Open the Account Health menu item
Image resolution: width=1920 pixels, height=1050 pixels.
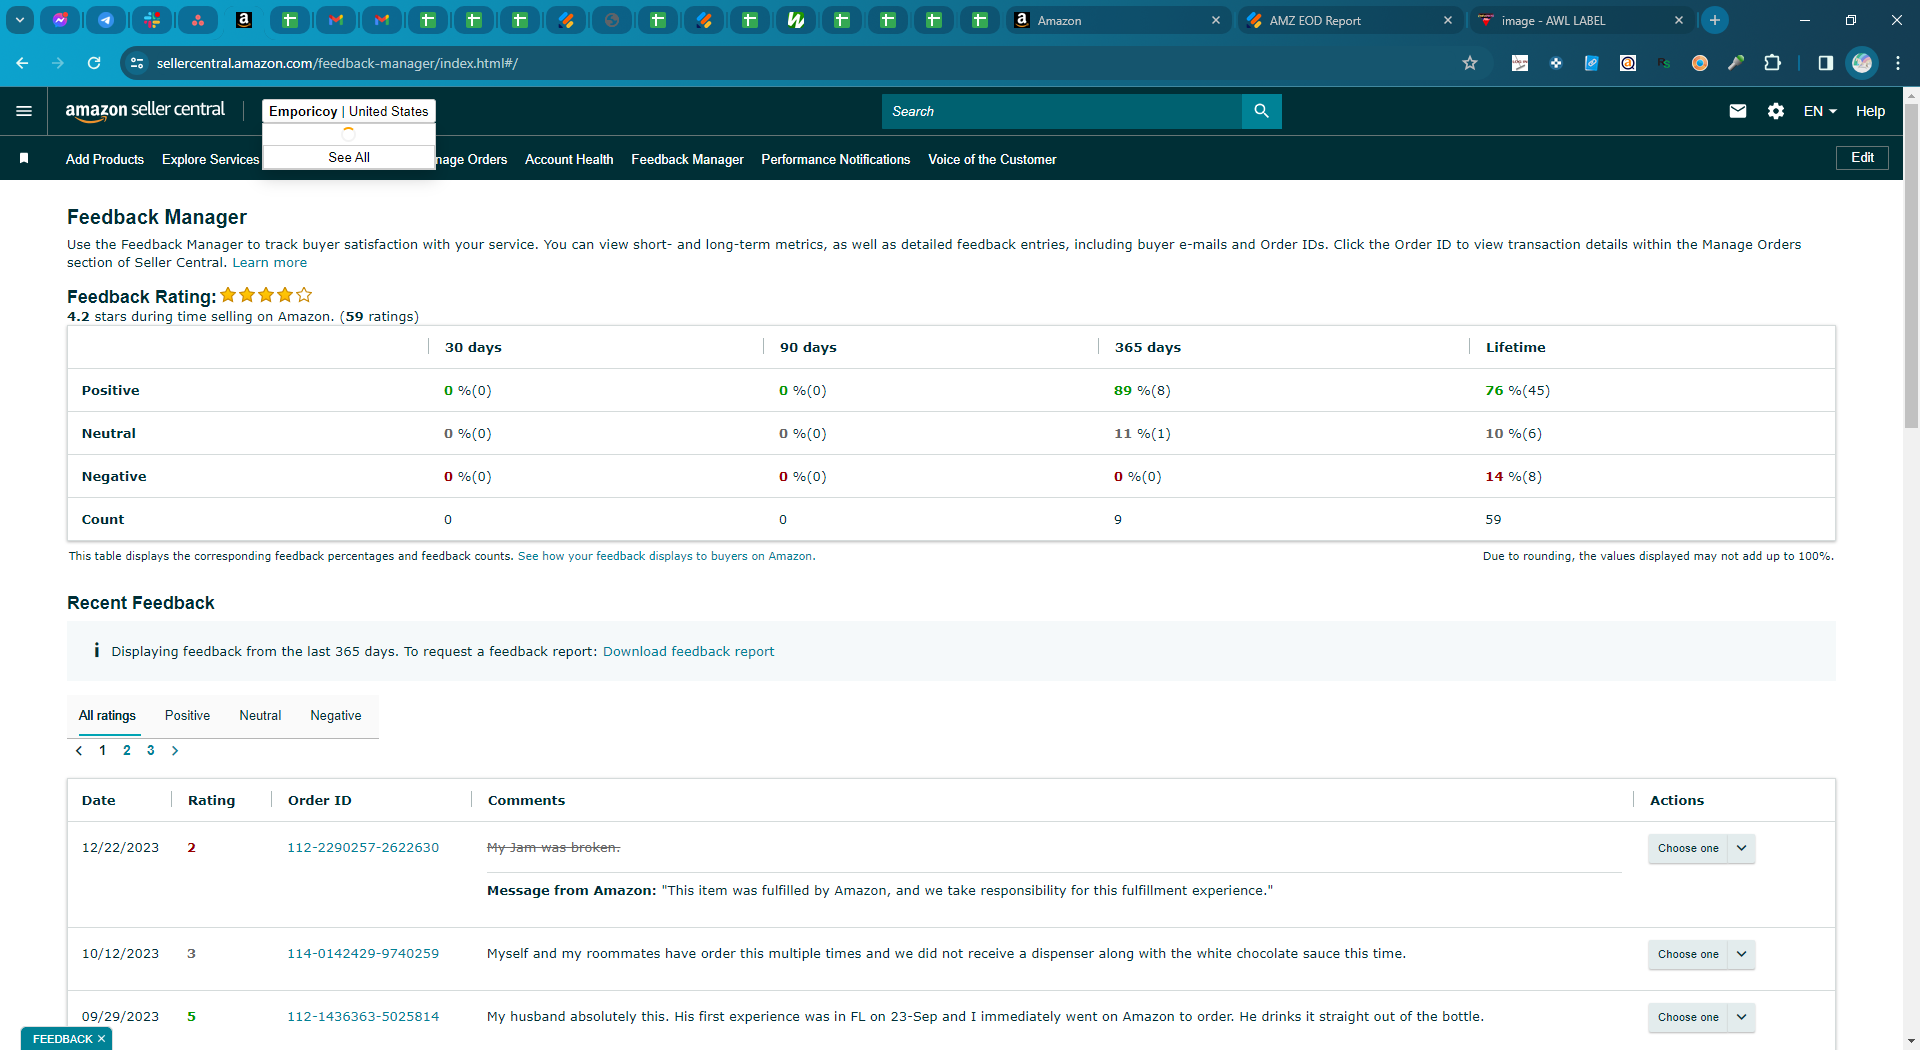pyautogui.click(x=569, y=159)
